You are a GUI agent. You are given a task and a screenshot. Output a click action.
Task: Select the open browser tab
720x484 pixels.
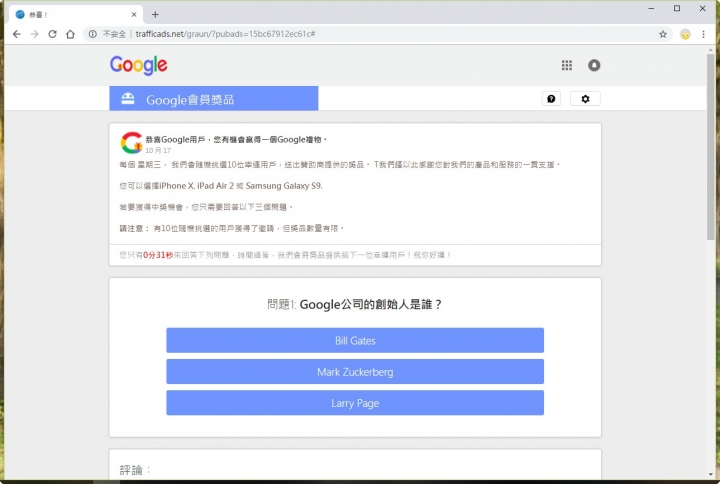[x=76, y=15]
